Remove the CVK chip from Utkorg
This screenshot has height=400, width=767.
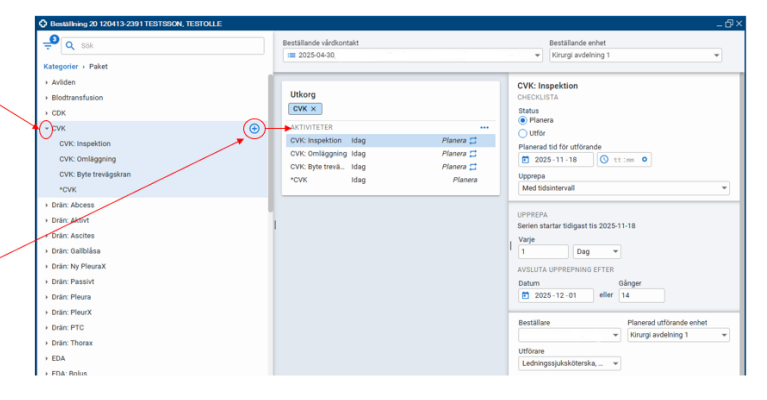coord(313,108)
